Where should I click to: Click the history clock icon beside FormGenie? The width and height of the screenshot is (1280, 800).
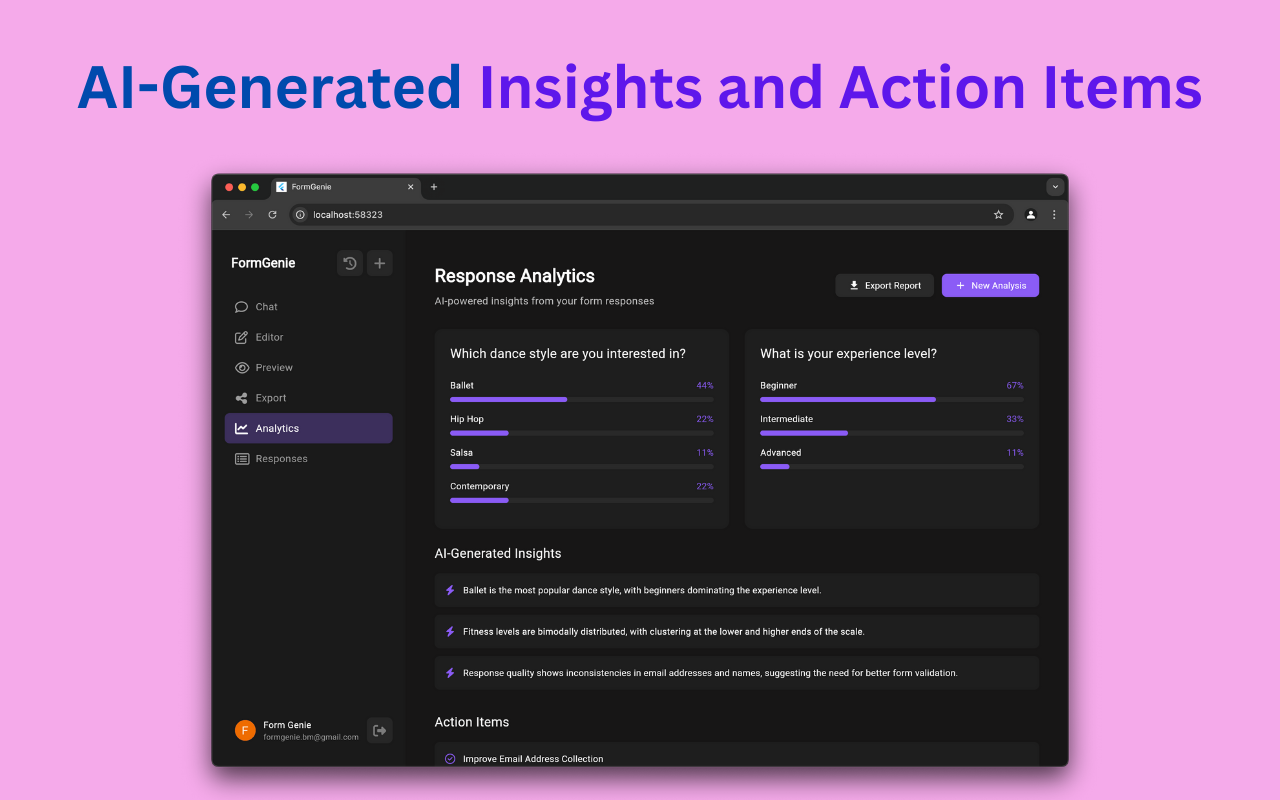350,263
